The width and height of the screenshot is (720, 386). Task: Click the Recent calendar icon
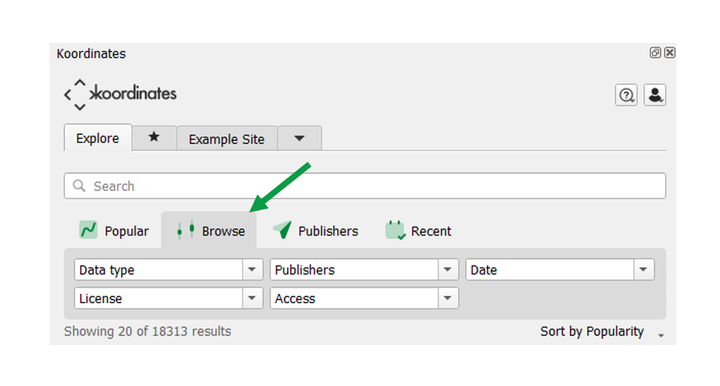coord(395,230)
